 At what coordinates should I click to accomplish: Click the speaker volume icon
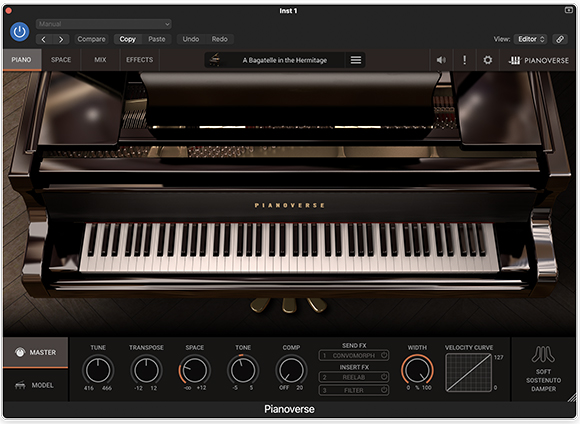(441, 60)
